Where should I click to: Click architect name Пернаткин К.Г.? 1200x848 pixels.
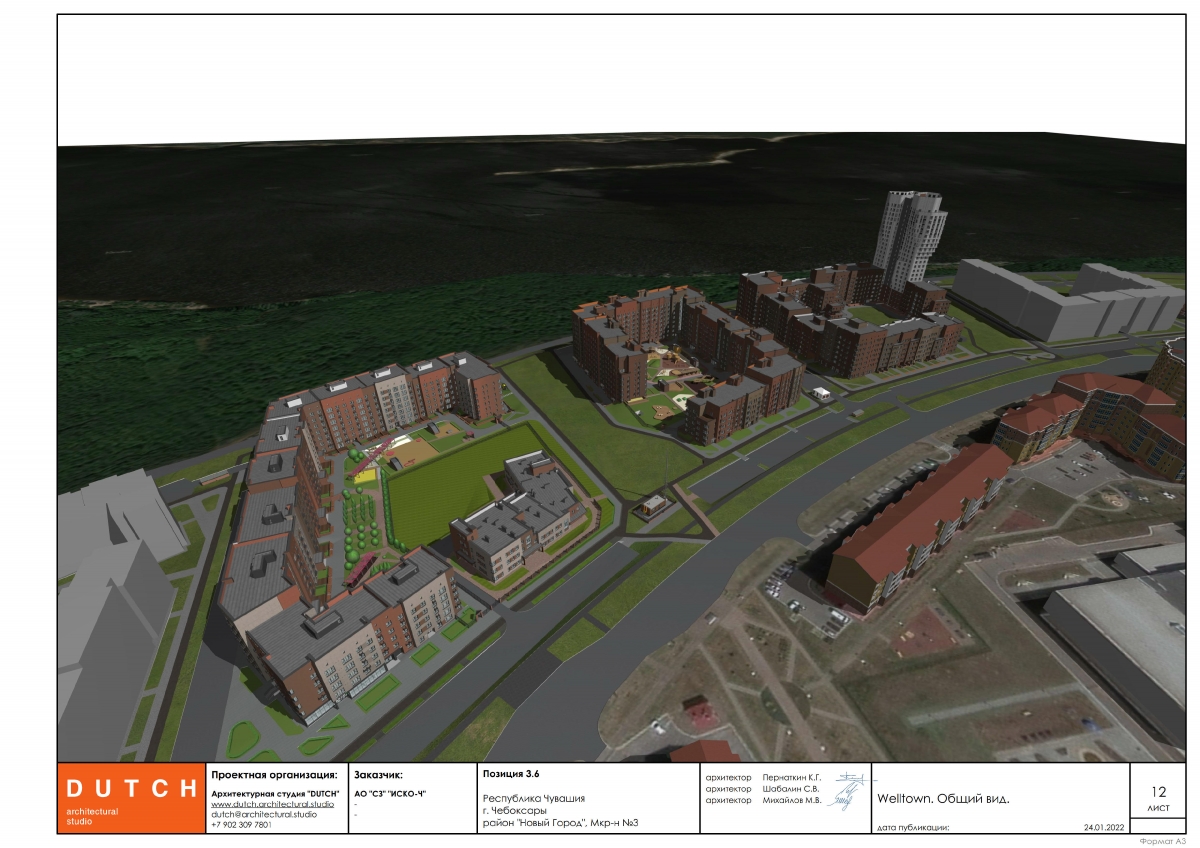point(791,777)
